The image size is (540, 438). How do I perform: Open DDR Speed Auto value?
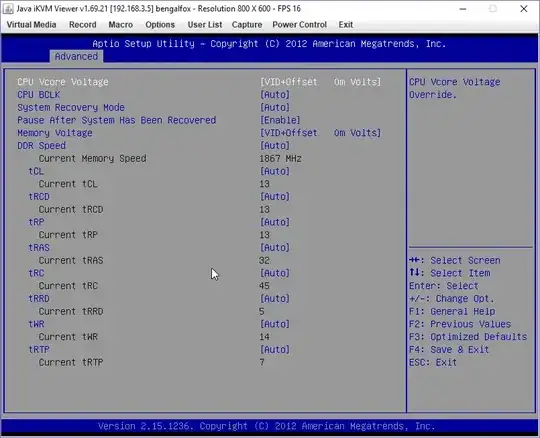[x=275, y=146]
